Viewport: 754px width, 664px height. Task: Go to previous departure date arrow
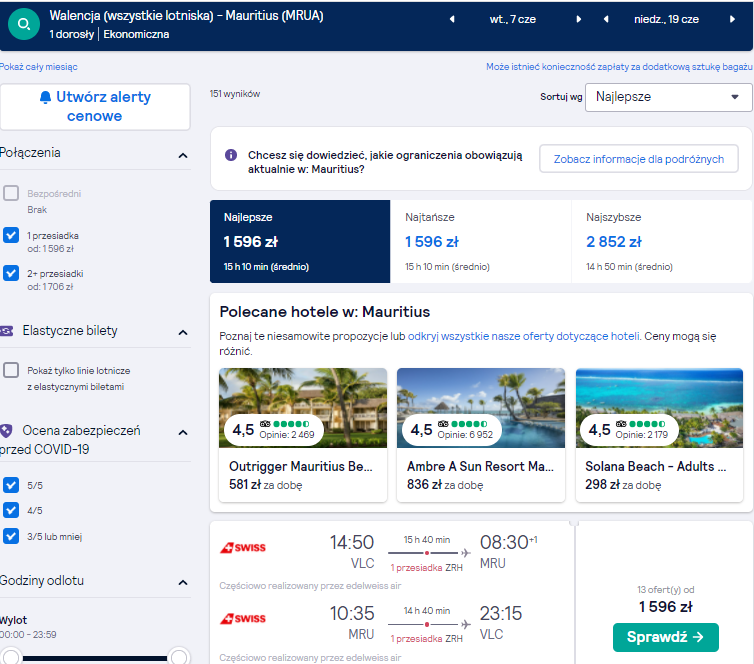[452, 19]
